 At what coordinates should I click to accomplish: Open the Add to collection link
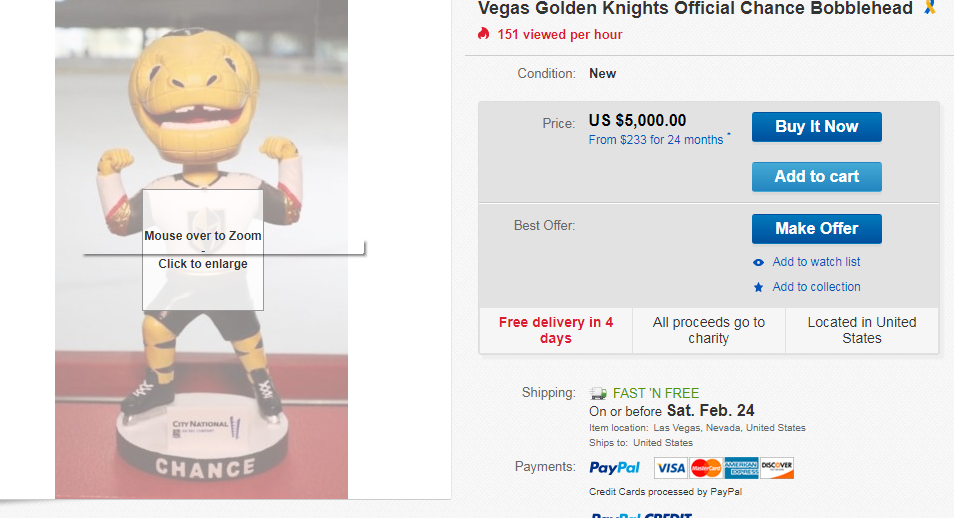click(x=816, y=287)
